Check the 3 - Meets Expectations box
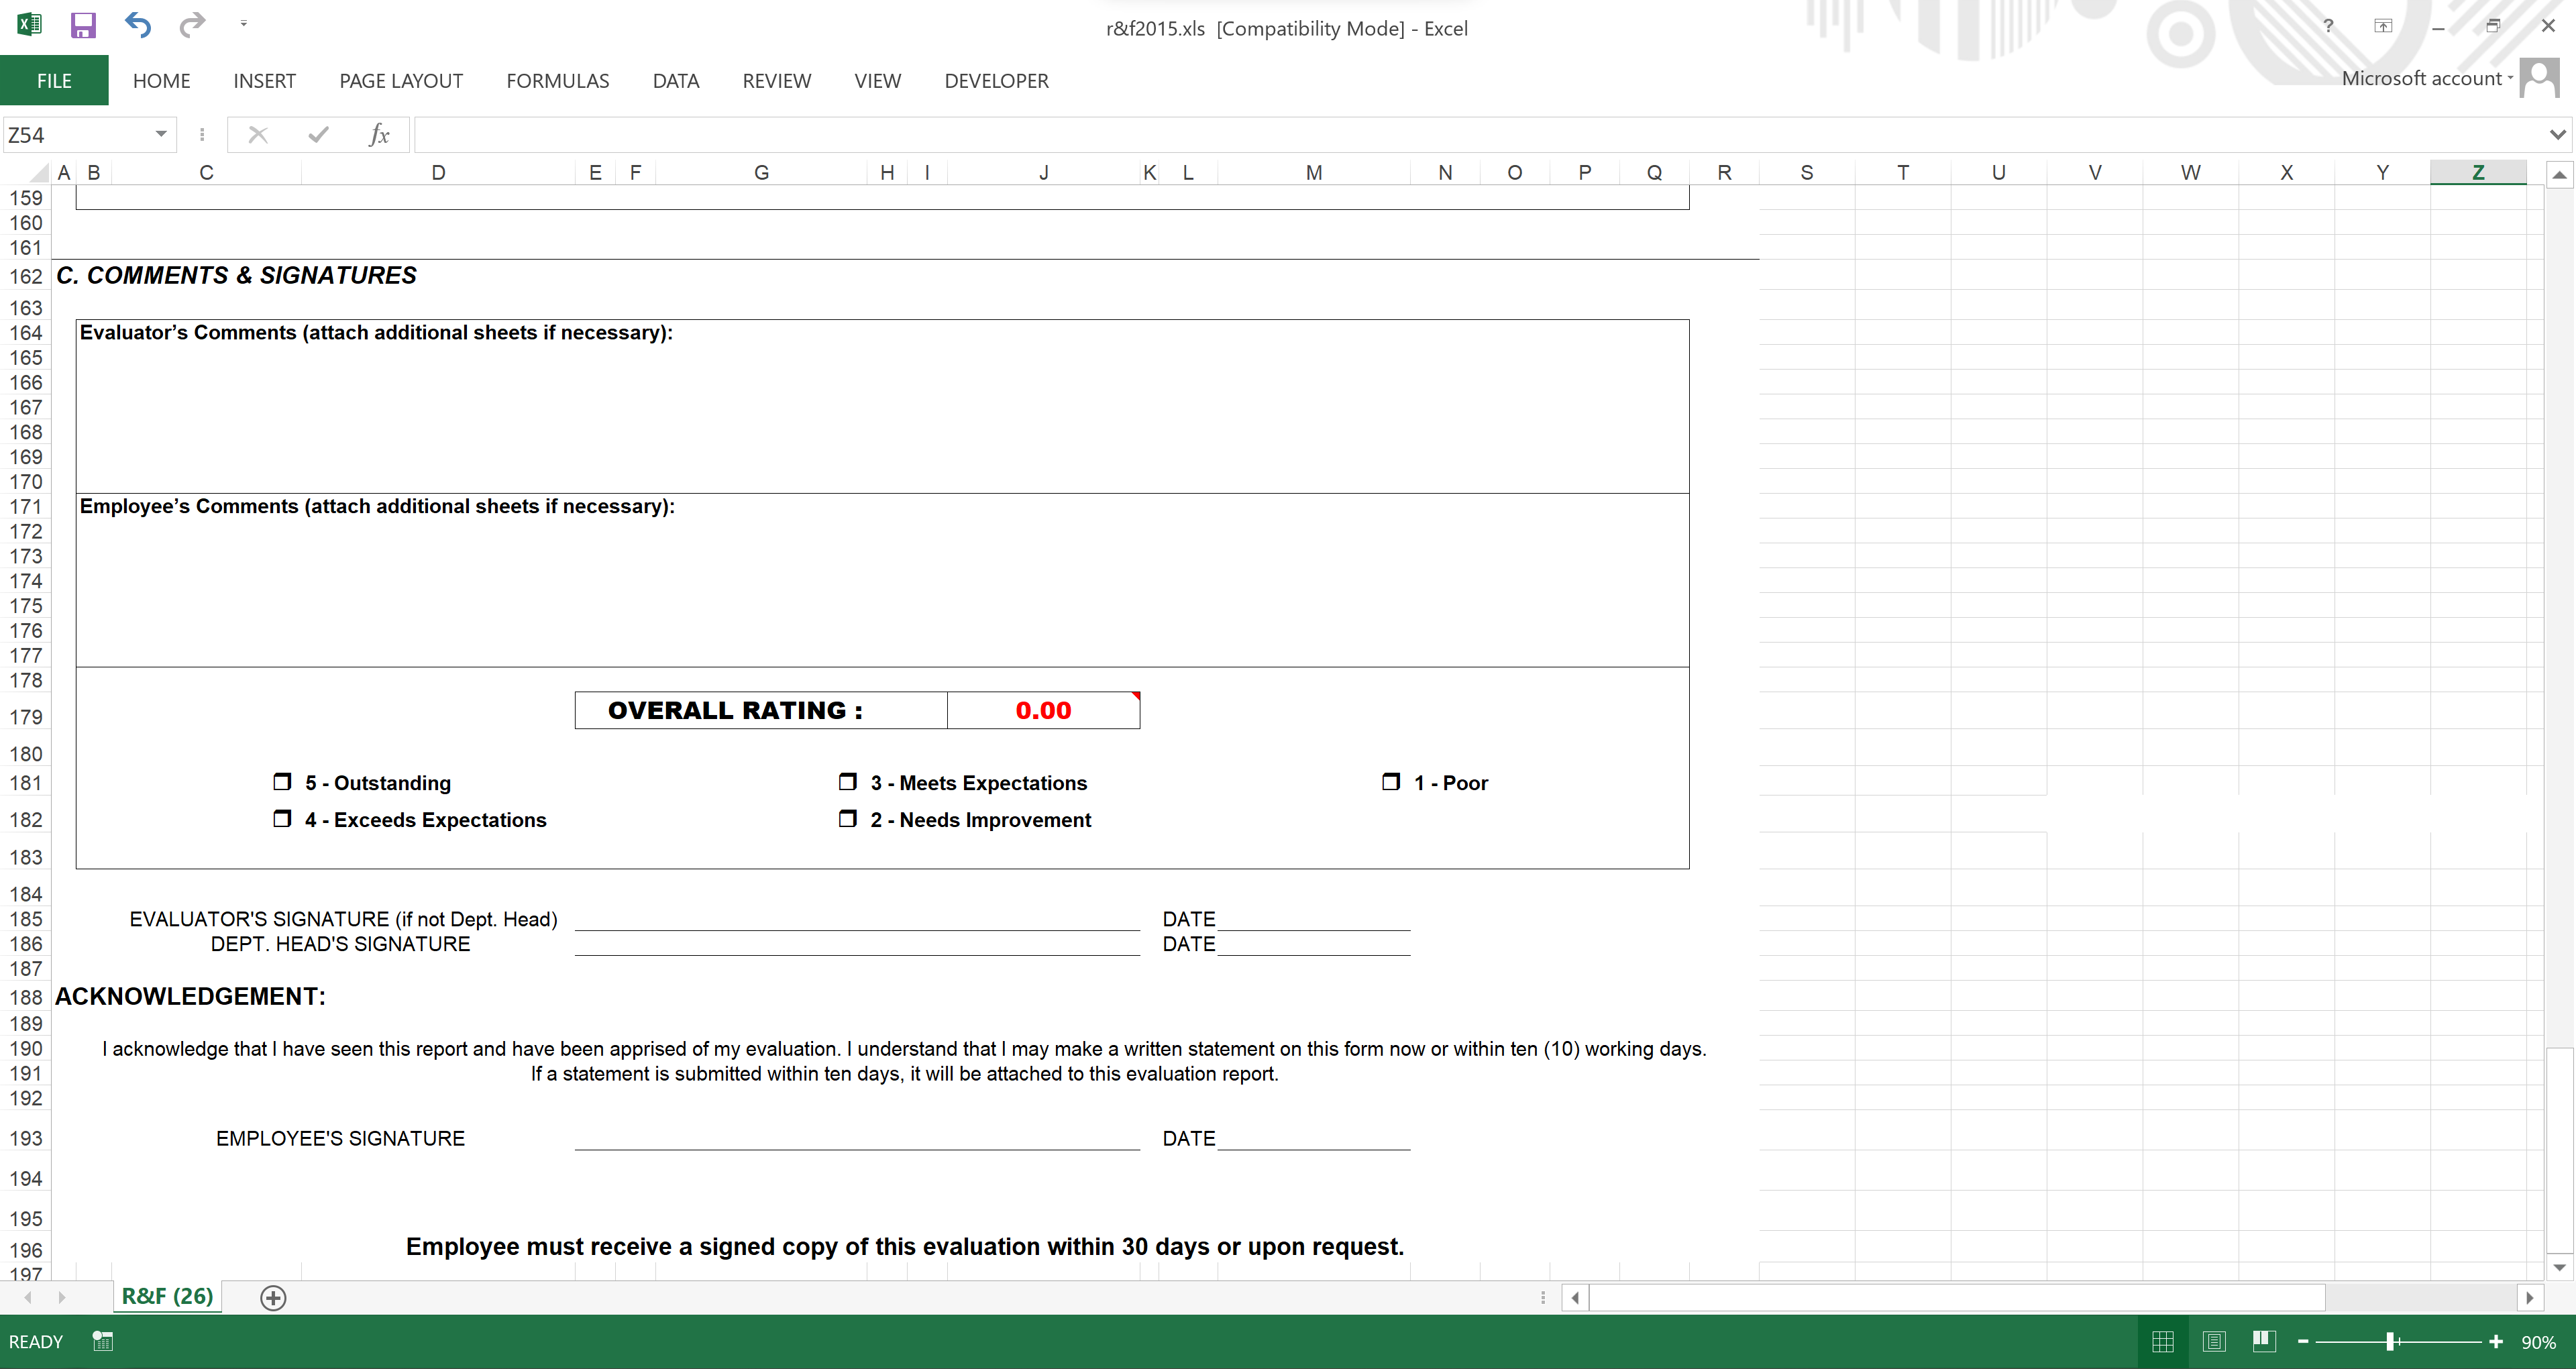Viewport: 2576px width, 1369px height. coord(848,782)
